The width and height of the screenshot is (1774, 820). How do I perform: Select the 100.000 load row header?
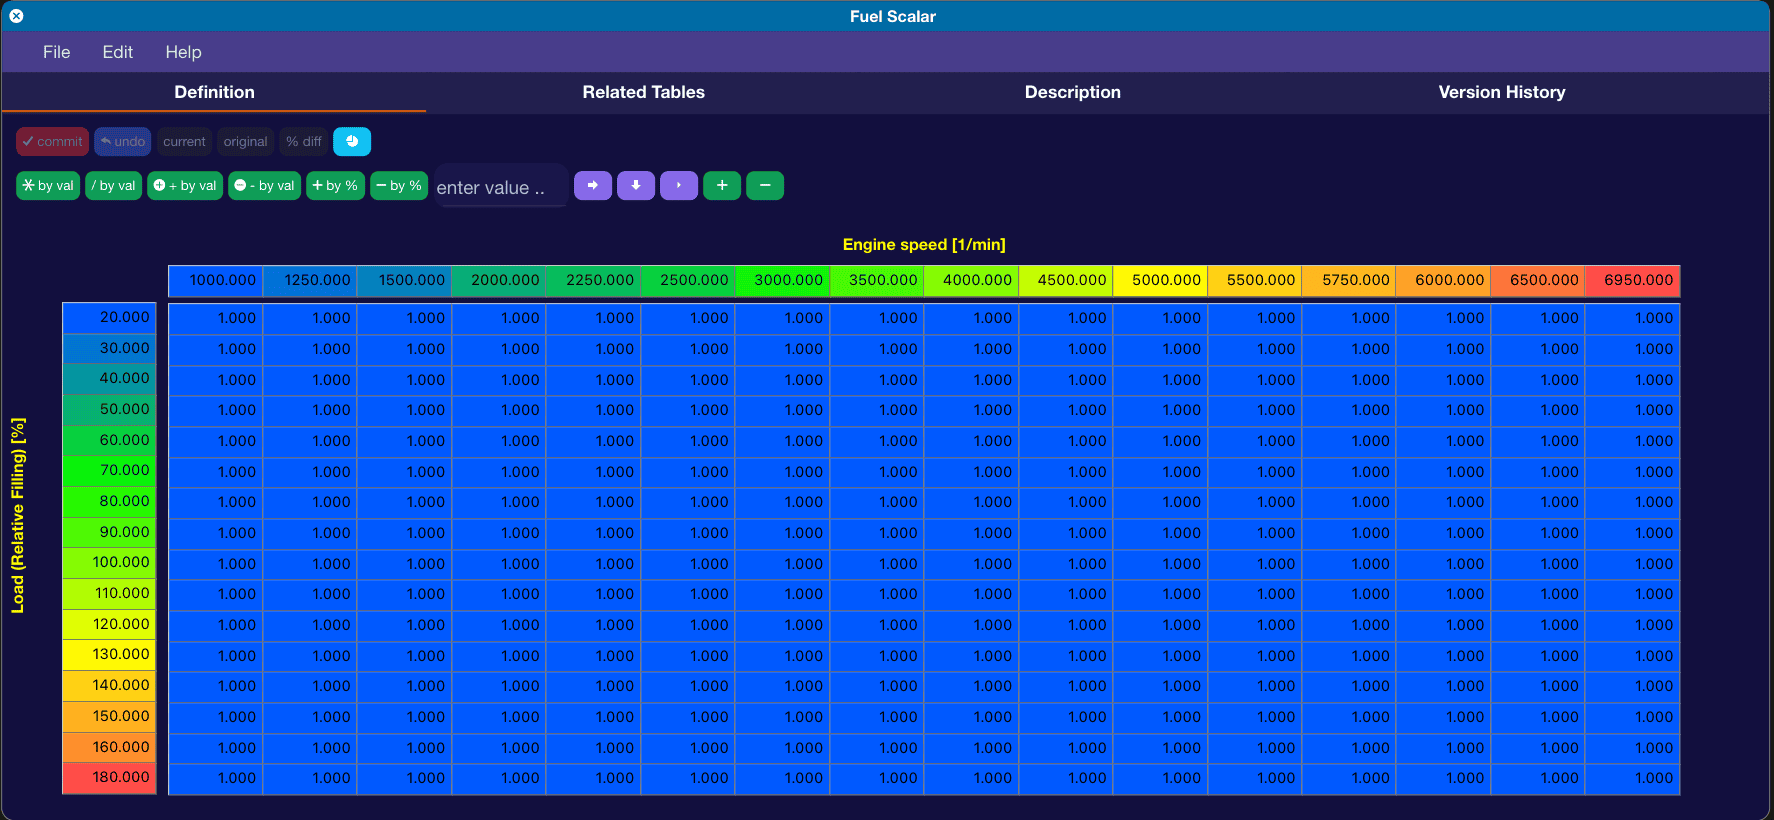[x=109, y=562]
